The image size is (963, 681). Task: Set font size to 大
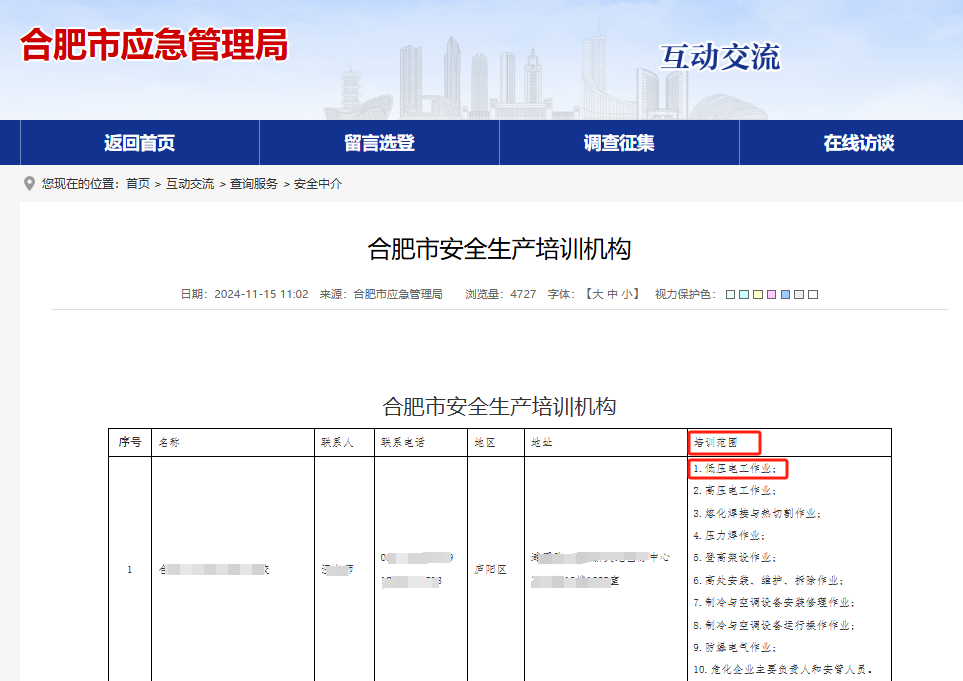pyautogui.click(x=597, y=295)
